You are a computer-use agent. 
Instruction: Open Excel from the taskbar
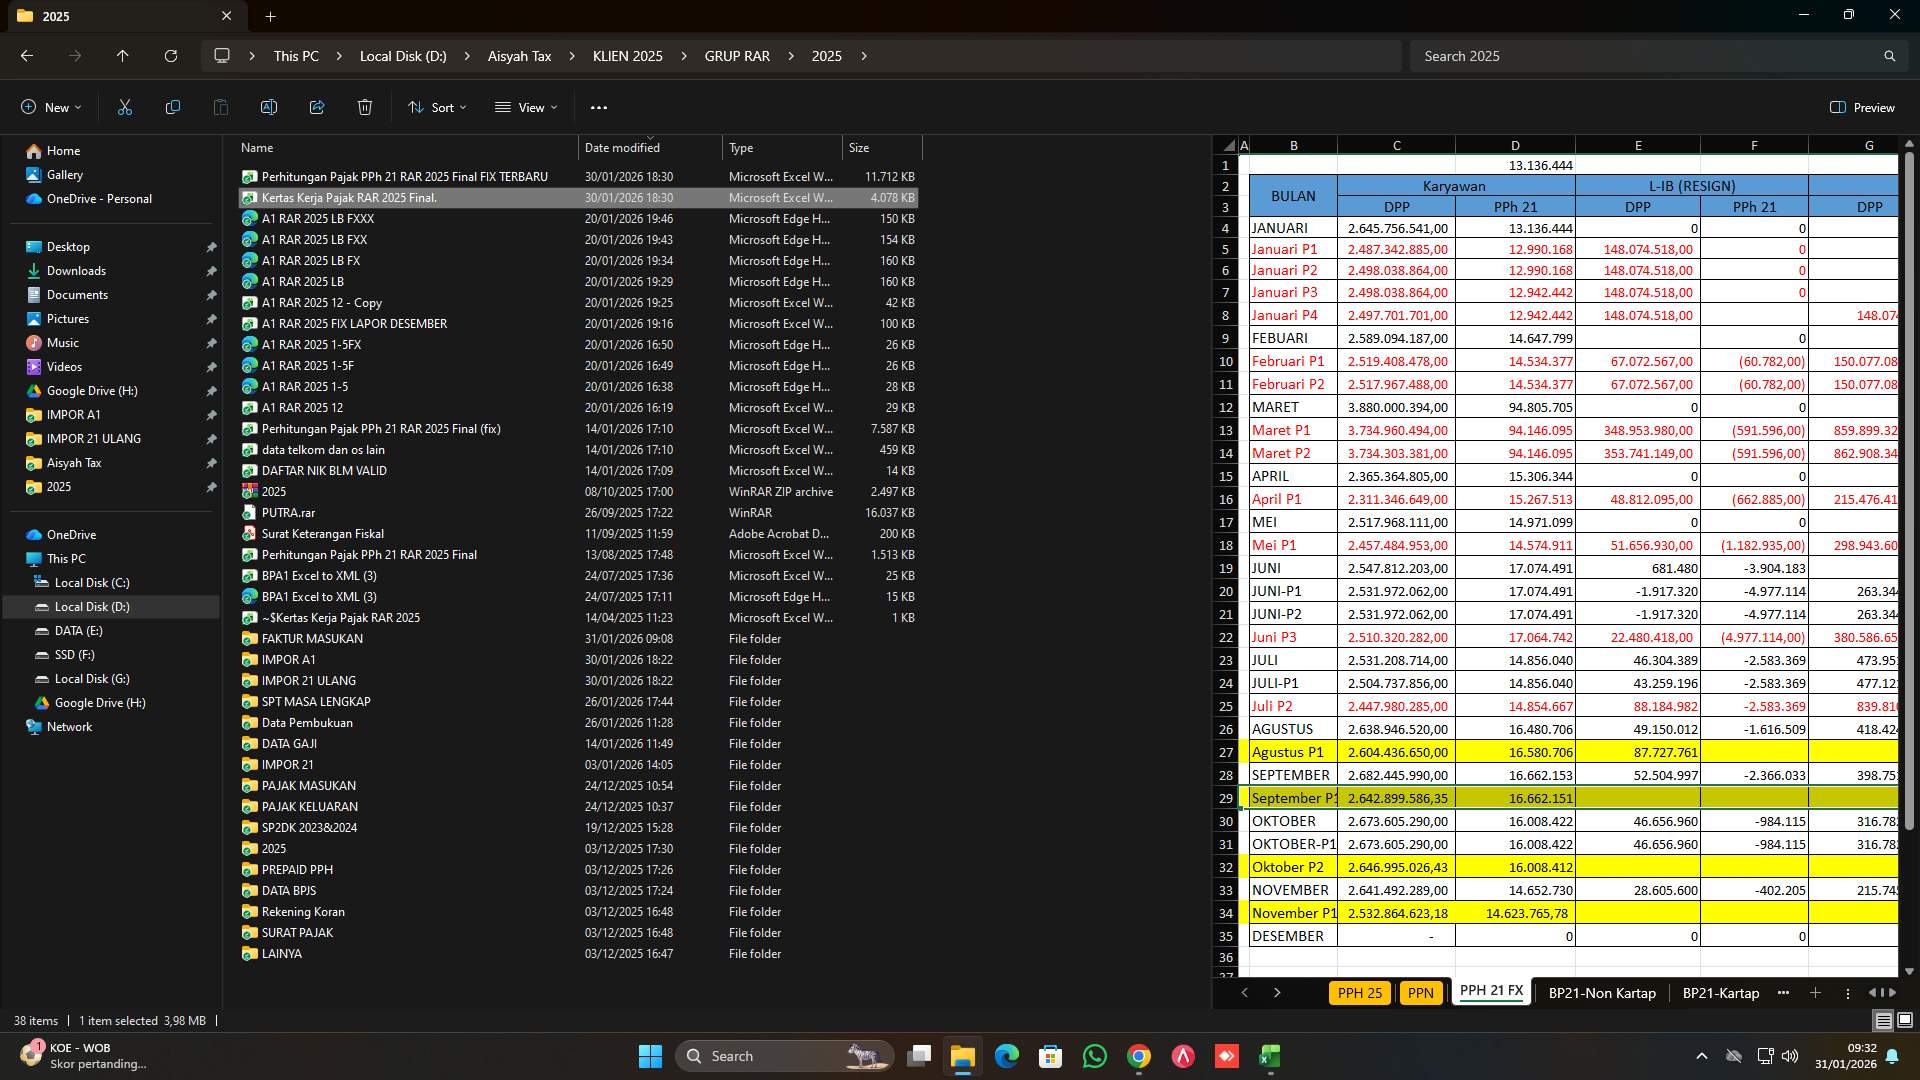click(1271, 1055)
